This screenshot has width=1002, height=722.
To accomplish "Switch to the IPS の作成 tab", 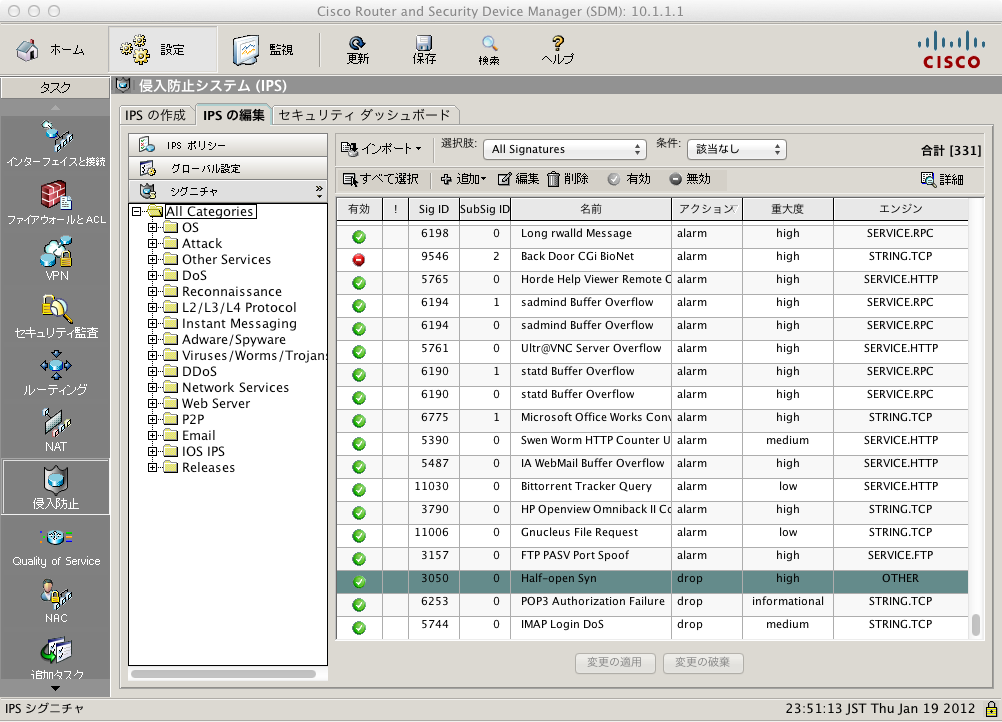I will click(x=155, y=115).
